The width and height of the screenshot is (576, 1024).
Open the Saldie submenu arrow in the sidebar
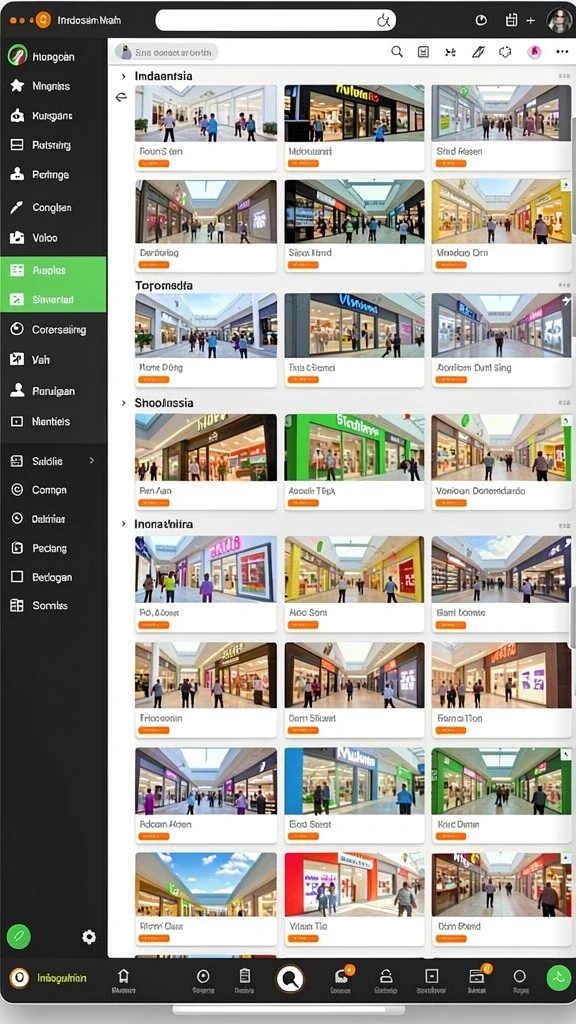click(x=91, y=460)
